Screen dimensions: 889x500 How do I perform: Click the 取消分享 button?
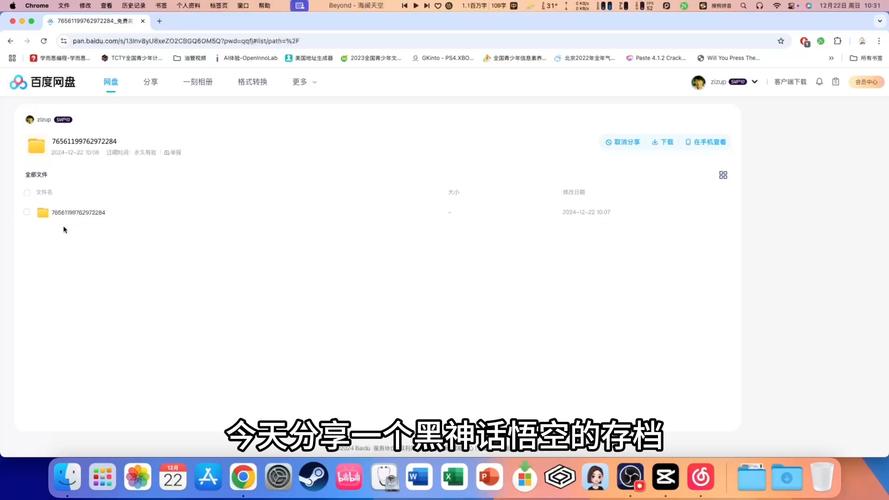click(x=623, y=142)
